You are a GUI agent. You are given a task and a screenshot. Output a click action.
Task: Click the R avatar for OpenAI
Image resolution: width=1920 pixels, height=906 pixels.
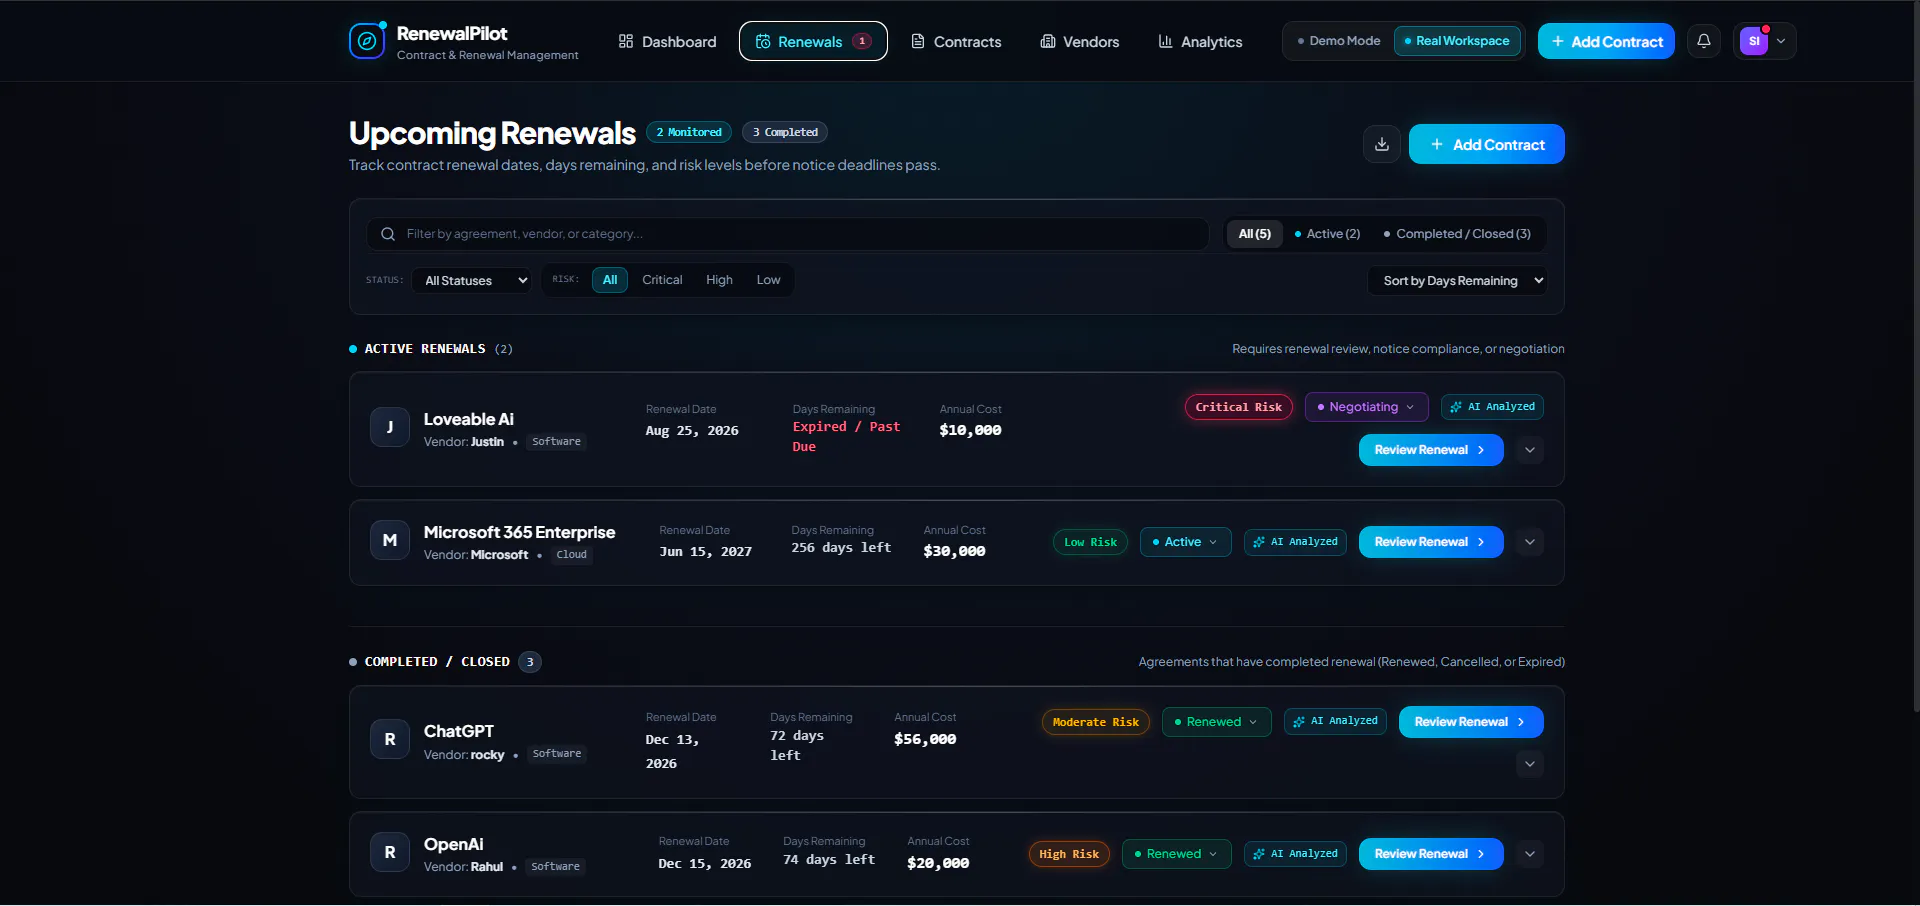point(390,852)
